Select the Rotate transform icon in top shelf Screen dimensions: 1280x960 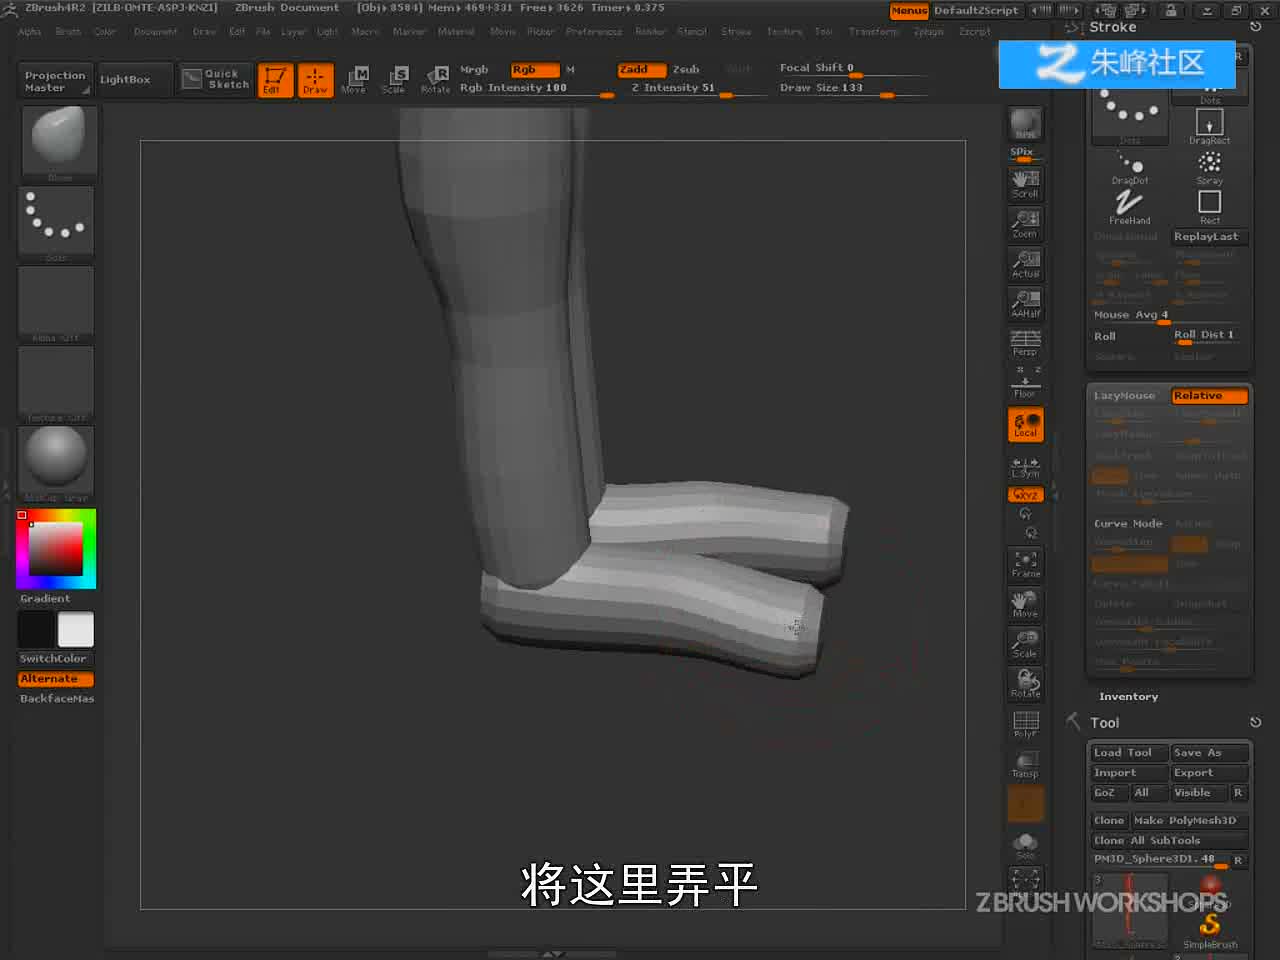pos(435,79)
